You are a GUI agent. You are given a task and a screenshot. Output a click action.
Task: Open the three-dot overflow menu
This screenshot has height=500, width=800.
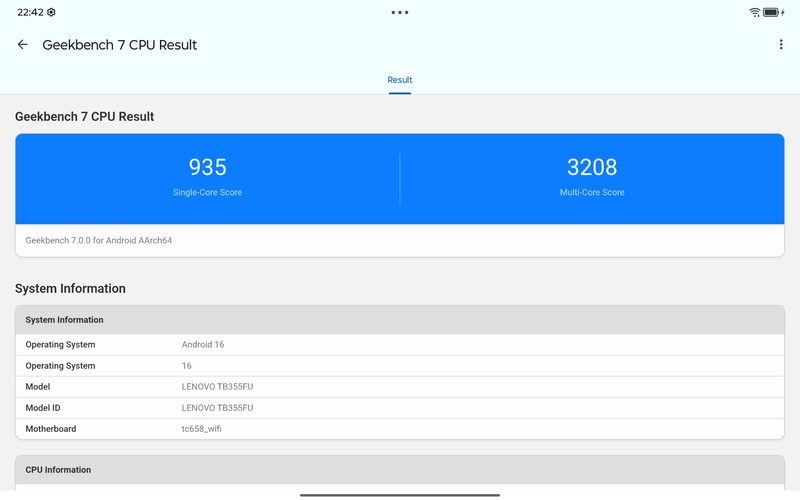[x=781, y=45]
